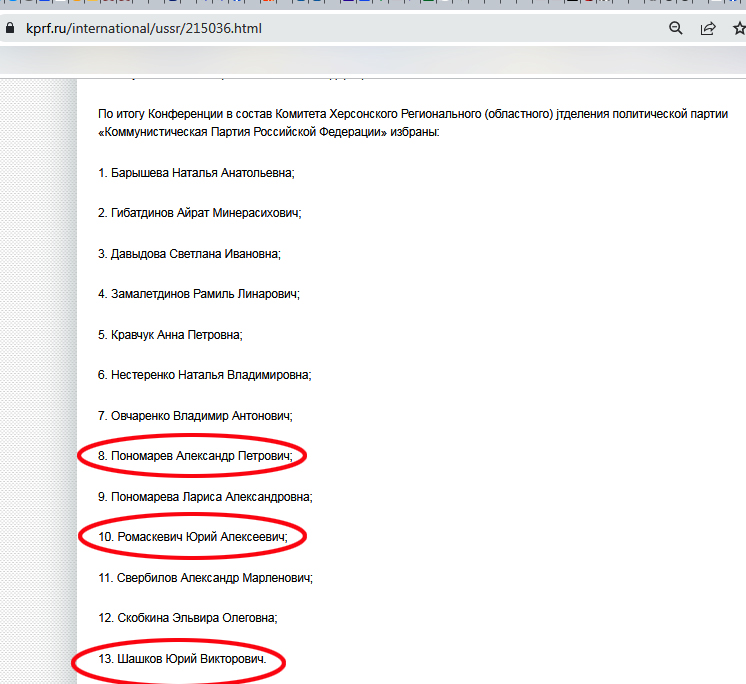Click the share page icon
Screen dimensions: 746x684
pos(708,29)
